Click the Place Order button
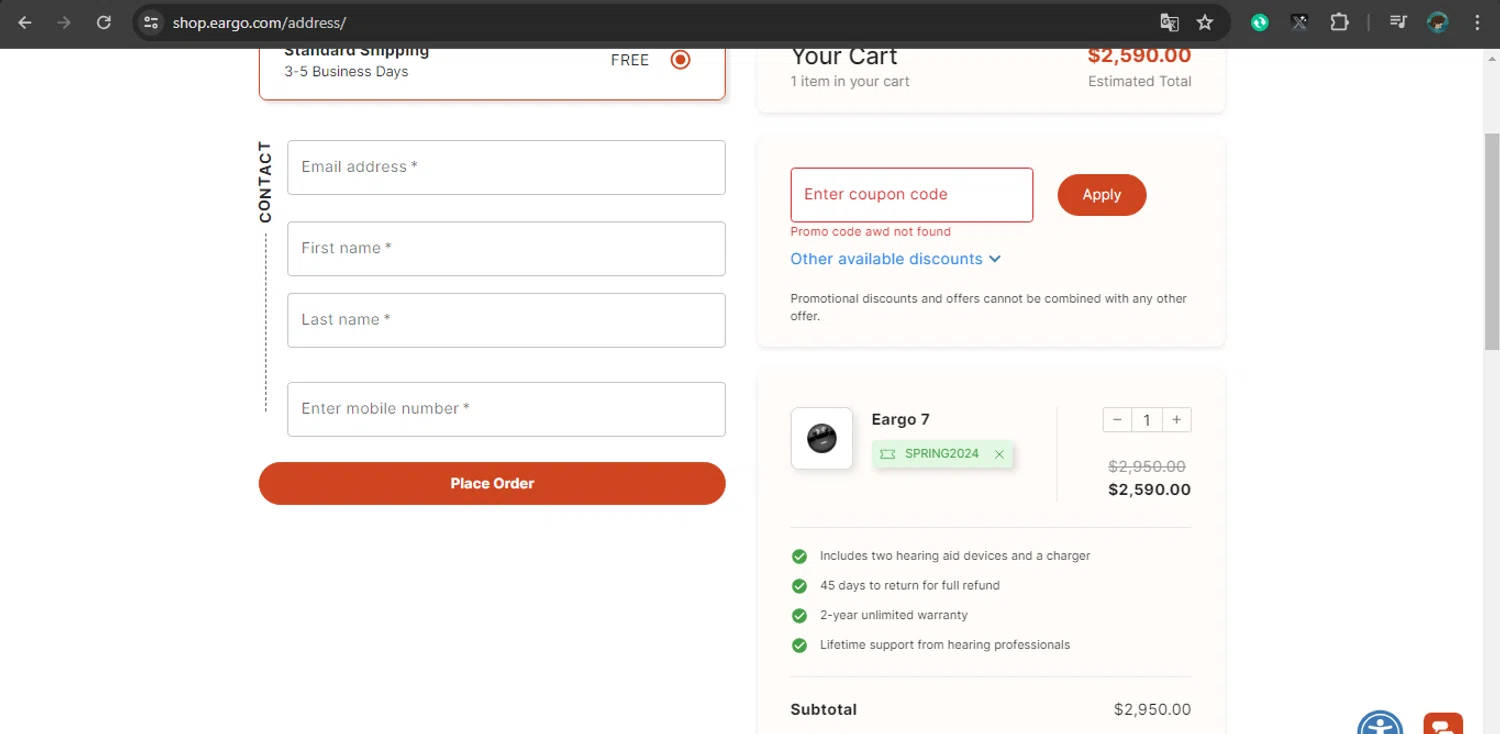This screenshot has height=734, width=1500. [x=492, y=483]
